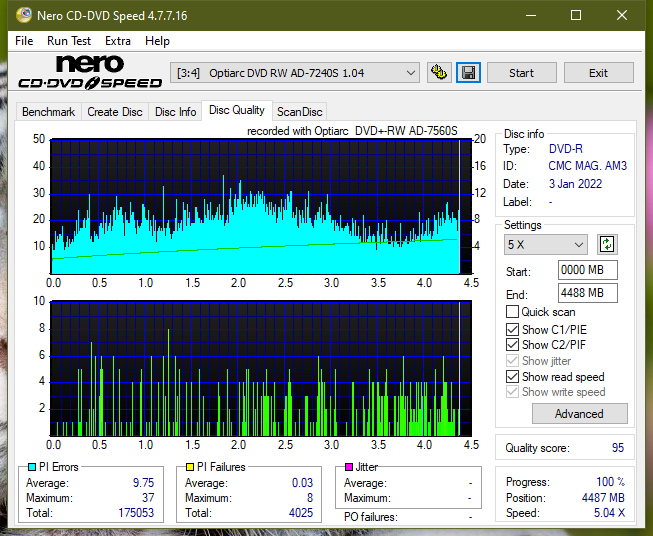The width and height of the screenshot is (653, 536).
Task: Open the Advanced settings button
Action: (579, 414)
